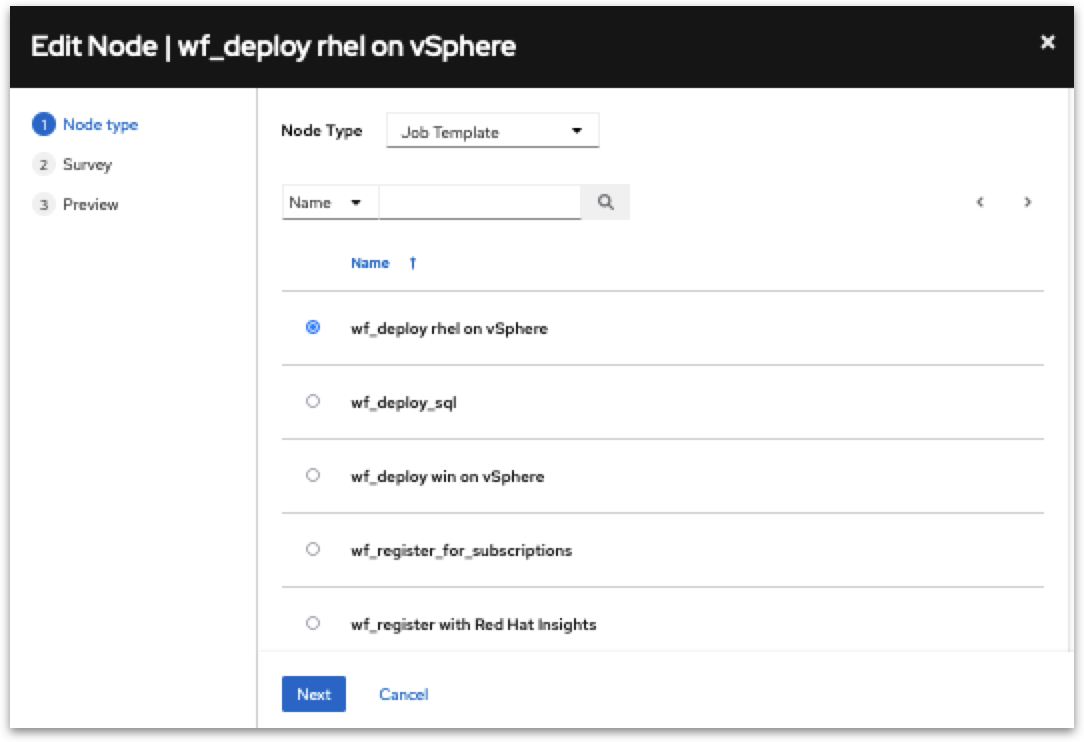1084x742 pixels.
Task: Click the sort ascending arrow by Name
Action: pyautogui.click(x=412, y=264)
